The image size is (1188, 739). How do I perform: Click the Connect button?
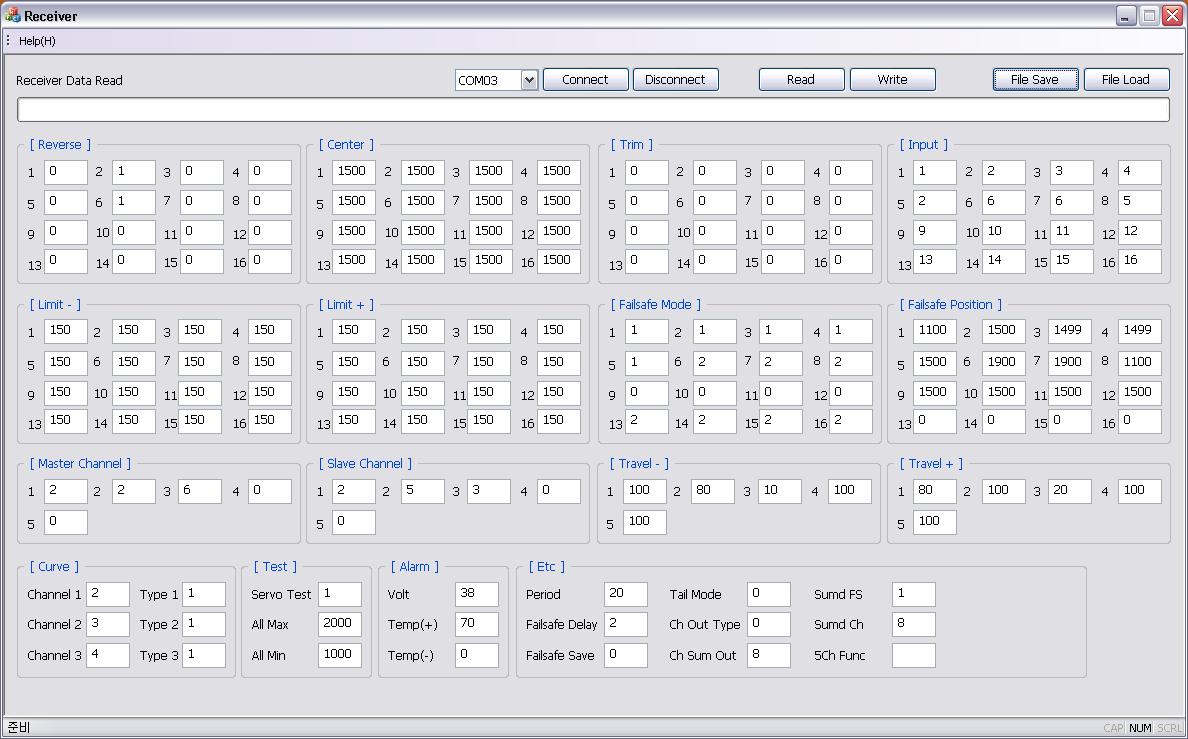point(585,80)
